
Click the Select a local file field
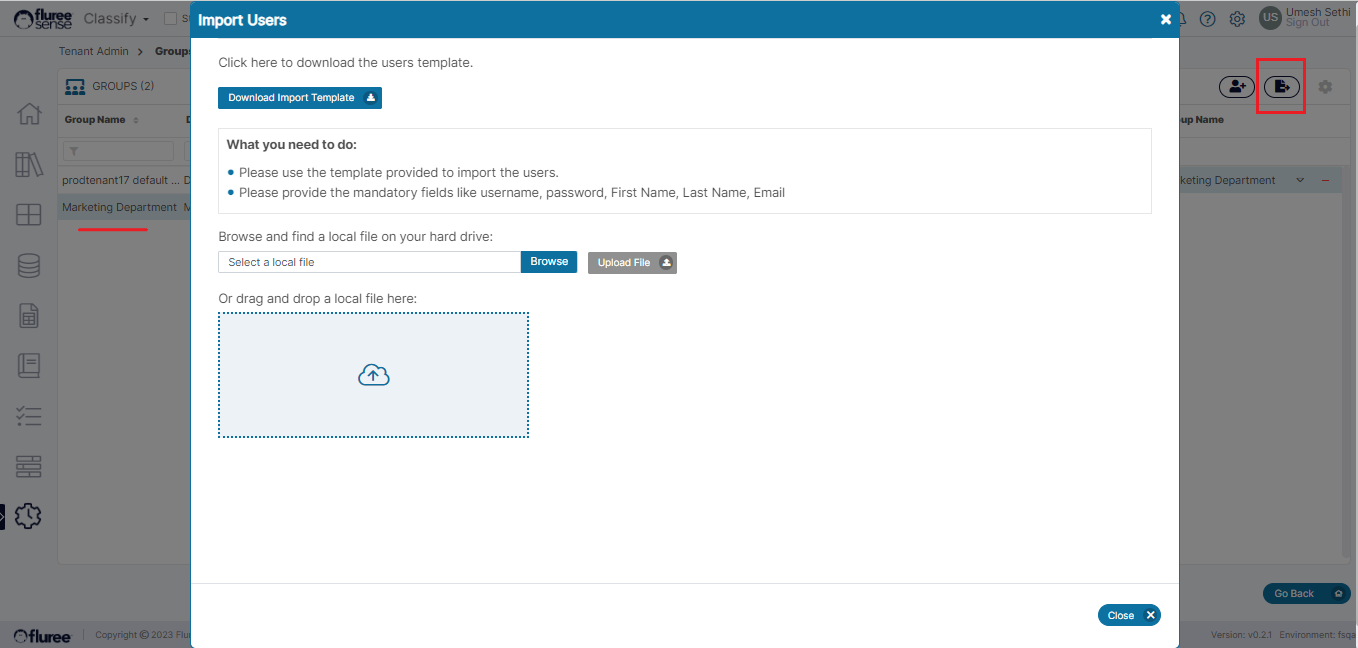pyautogui.click(x=369, y=262)
